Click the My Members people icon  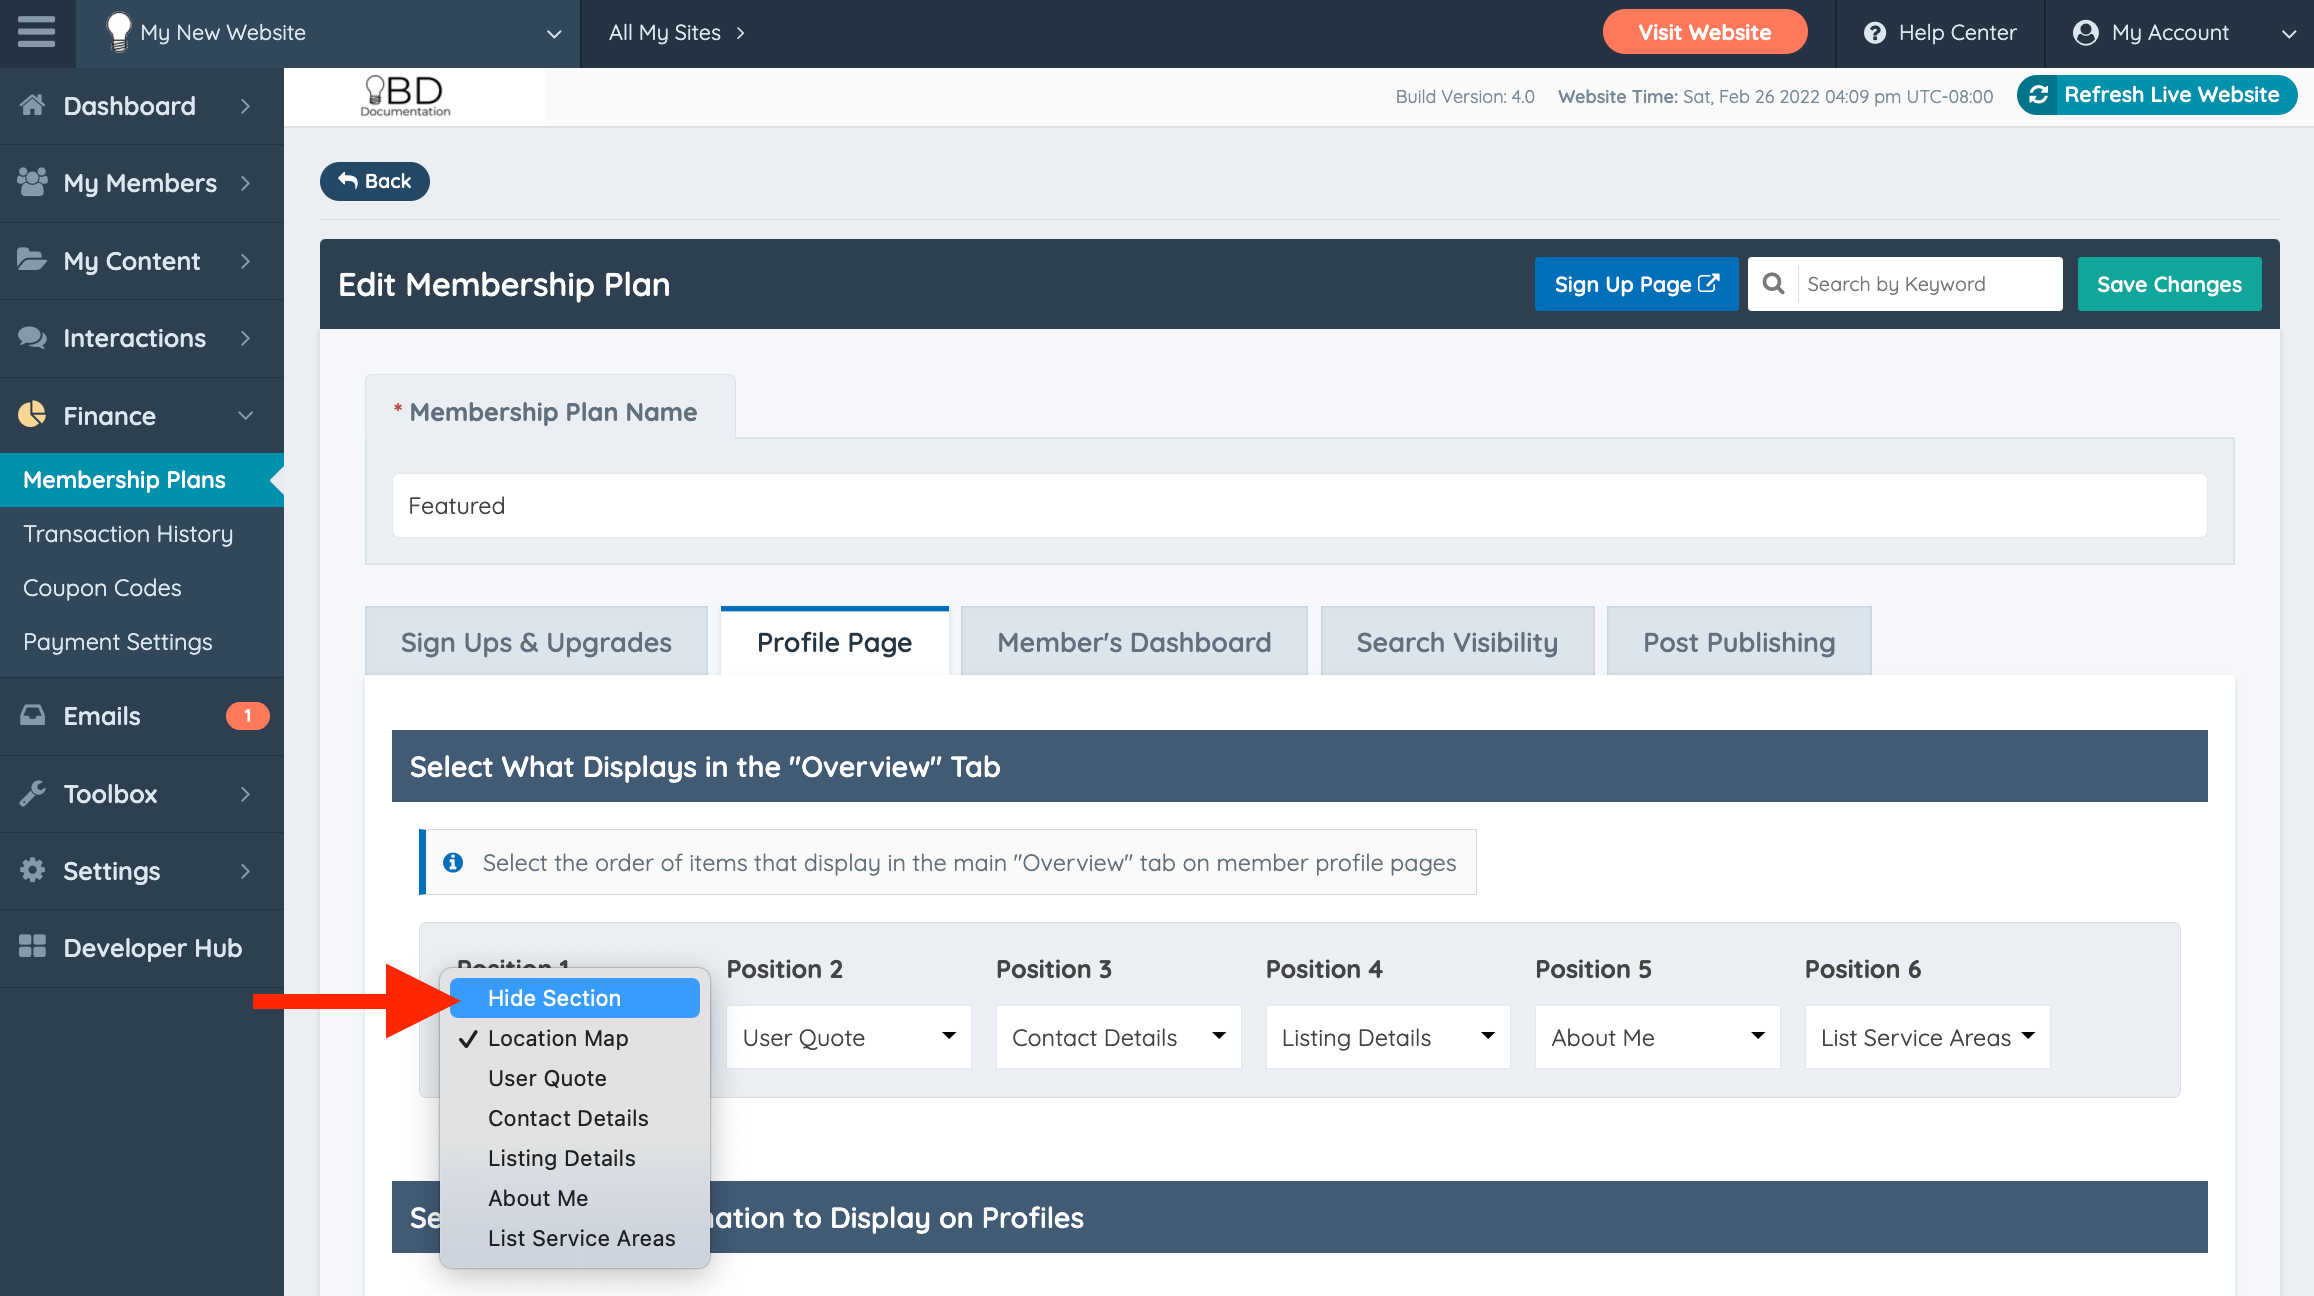[32, 182]
